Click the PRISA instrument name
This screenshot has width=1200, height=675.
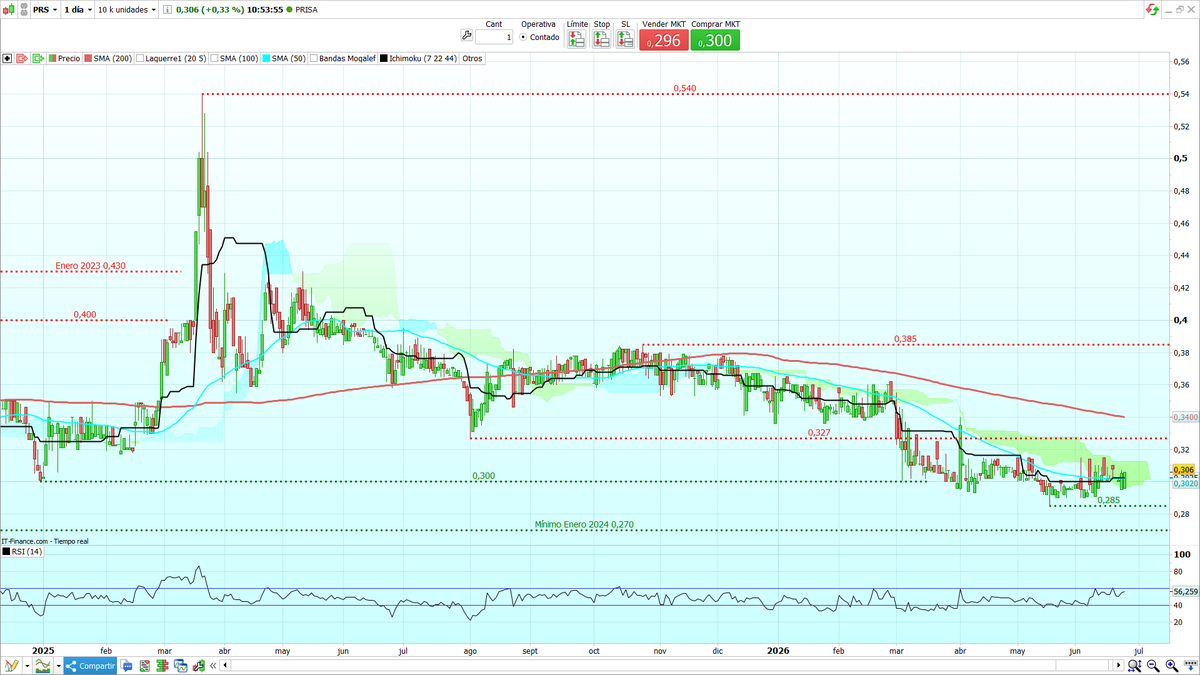click(x=306, y=9)
